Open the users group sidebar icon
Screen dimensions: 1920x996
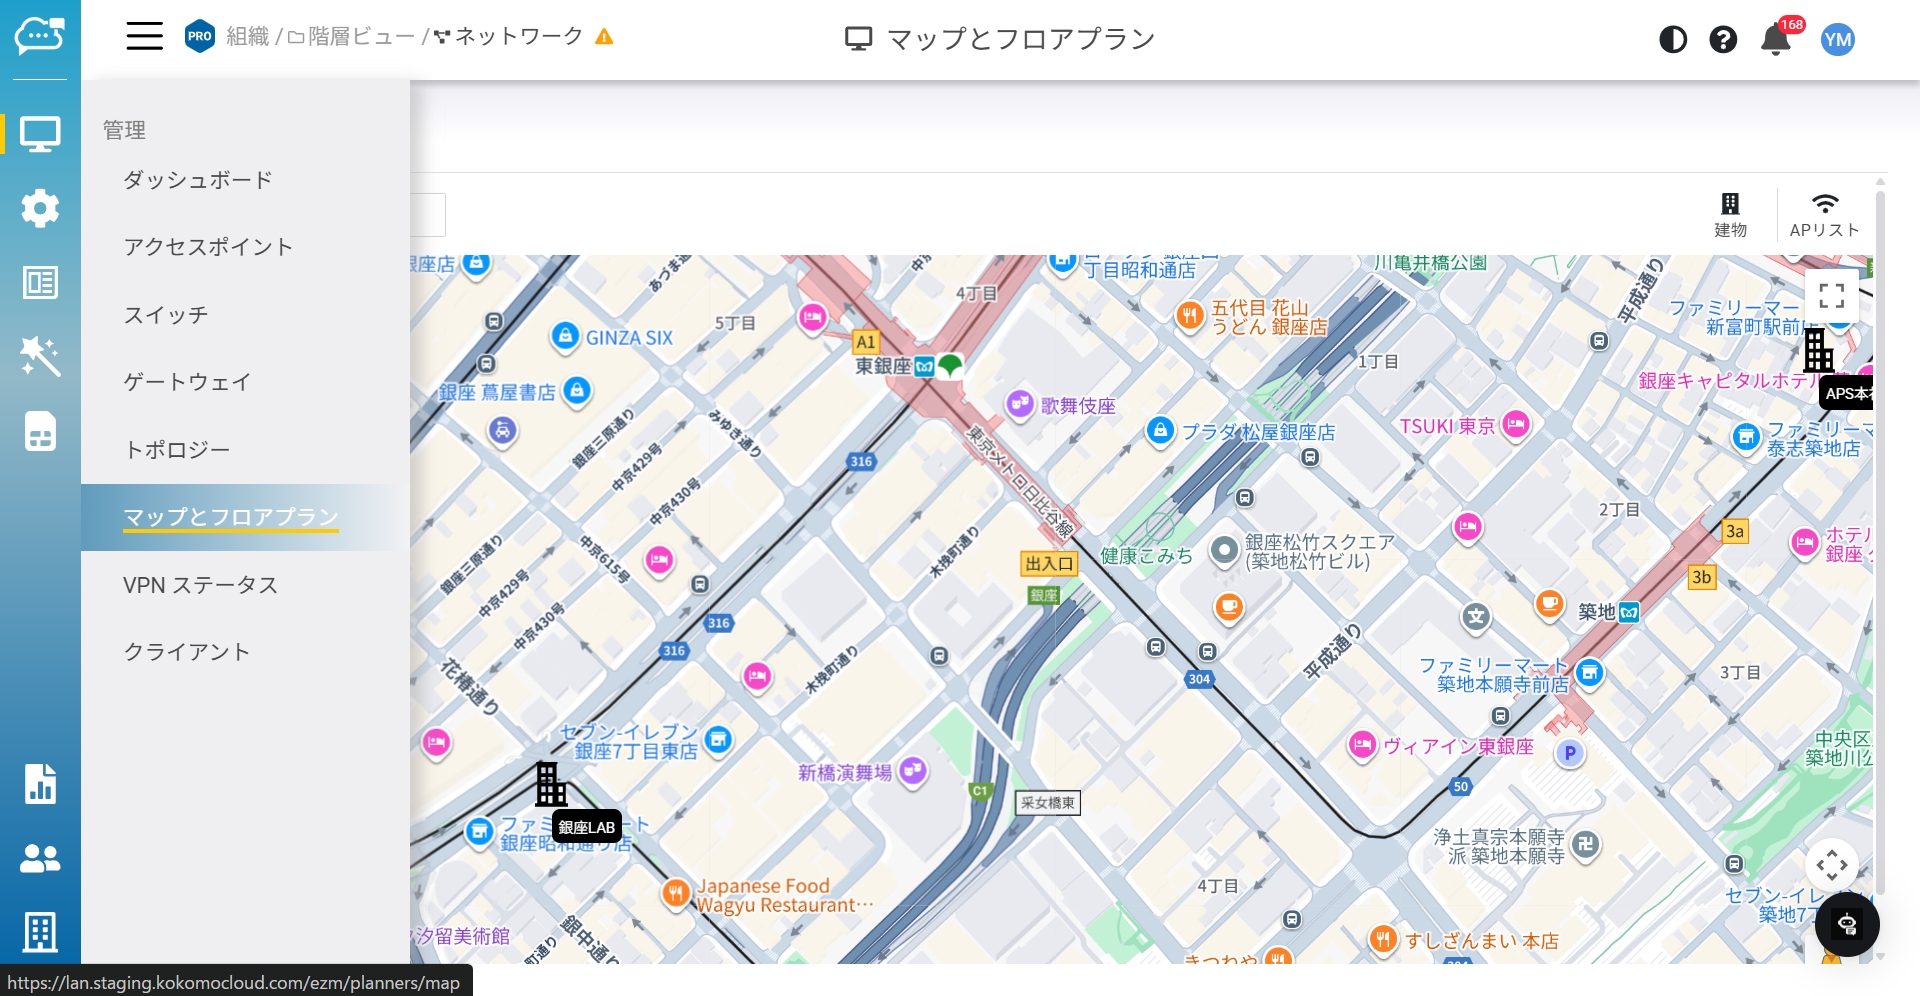40,858
